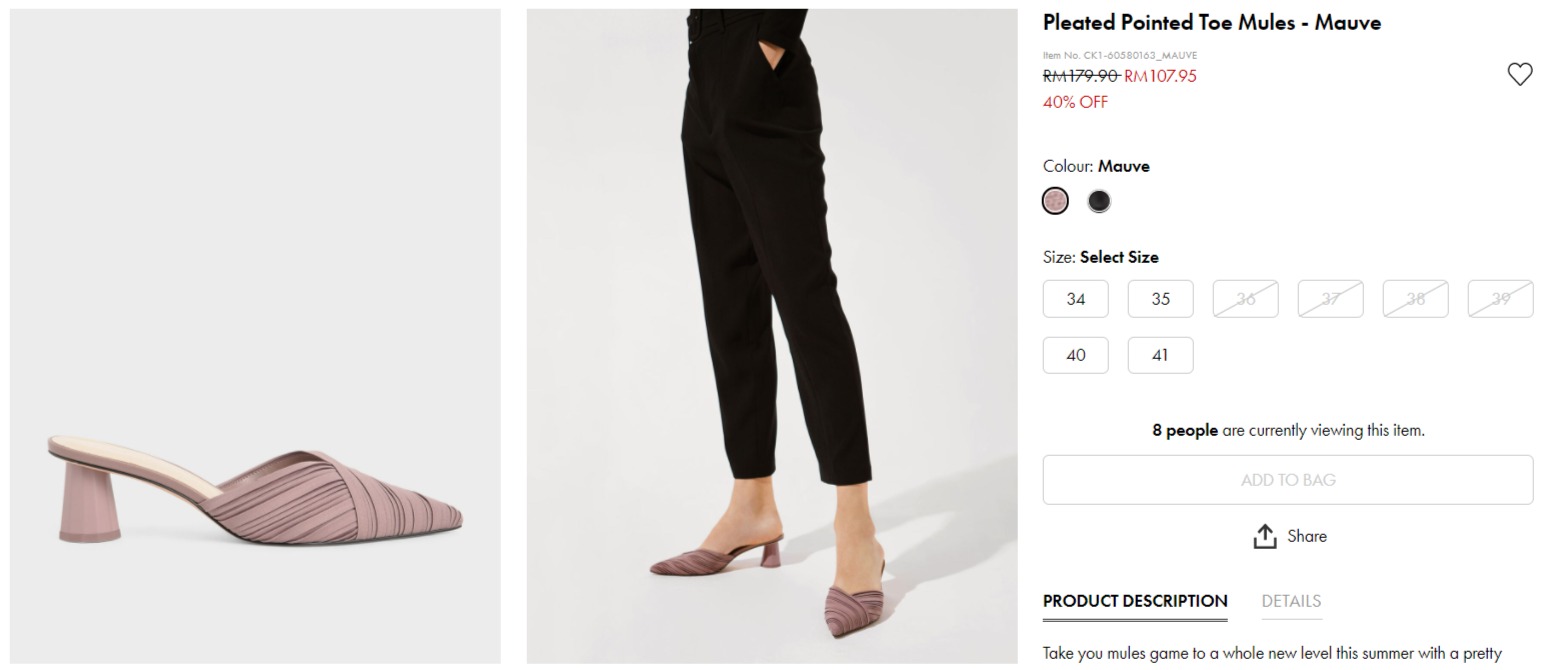
Task: Click the discounted price RM107.95
Action: [1160, 76]
